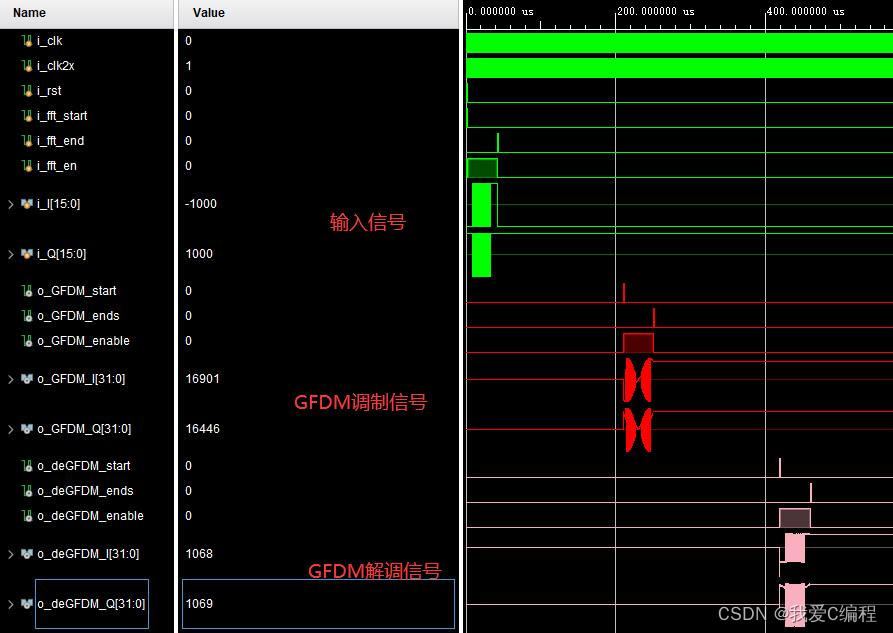Click the 16901 value of o_GFDM_I

(202, 379)
